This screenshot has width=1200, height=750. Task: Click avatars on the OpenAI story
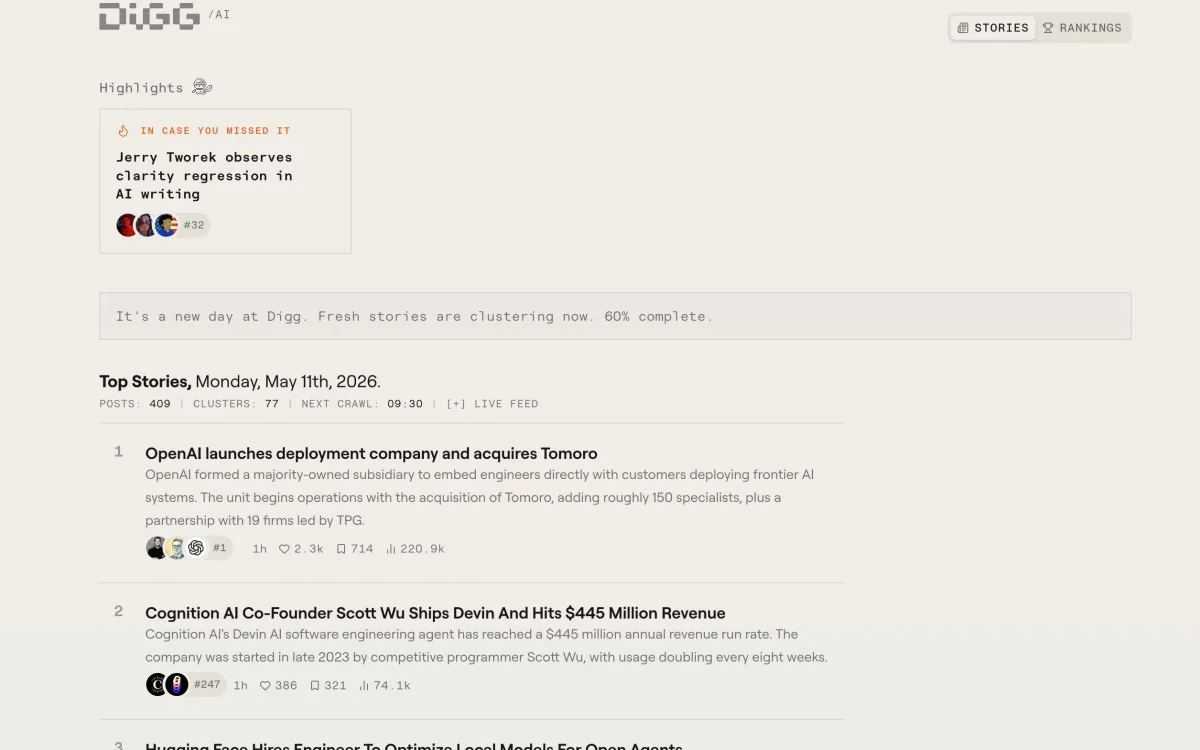(176, 548)
